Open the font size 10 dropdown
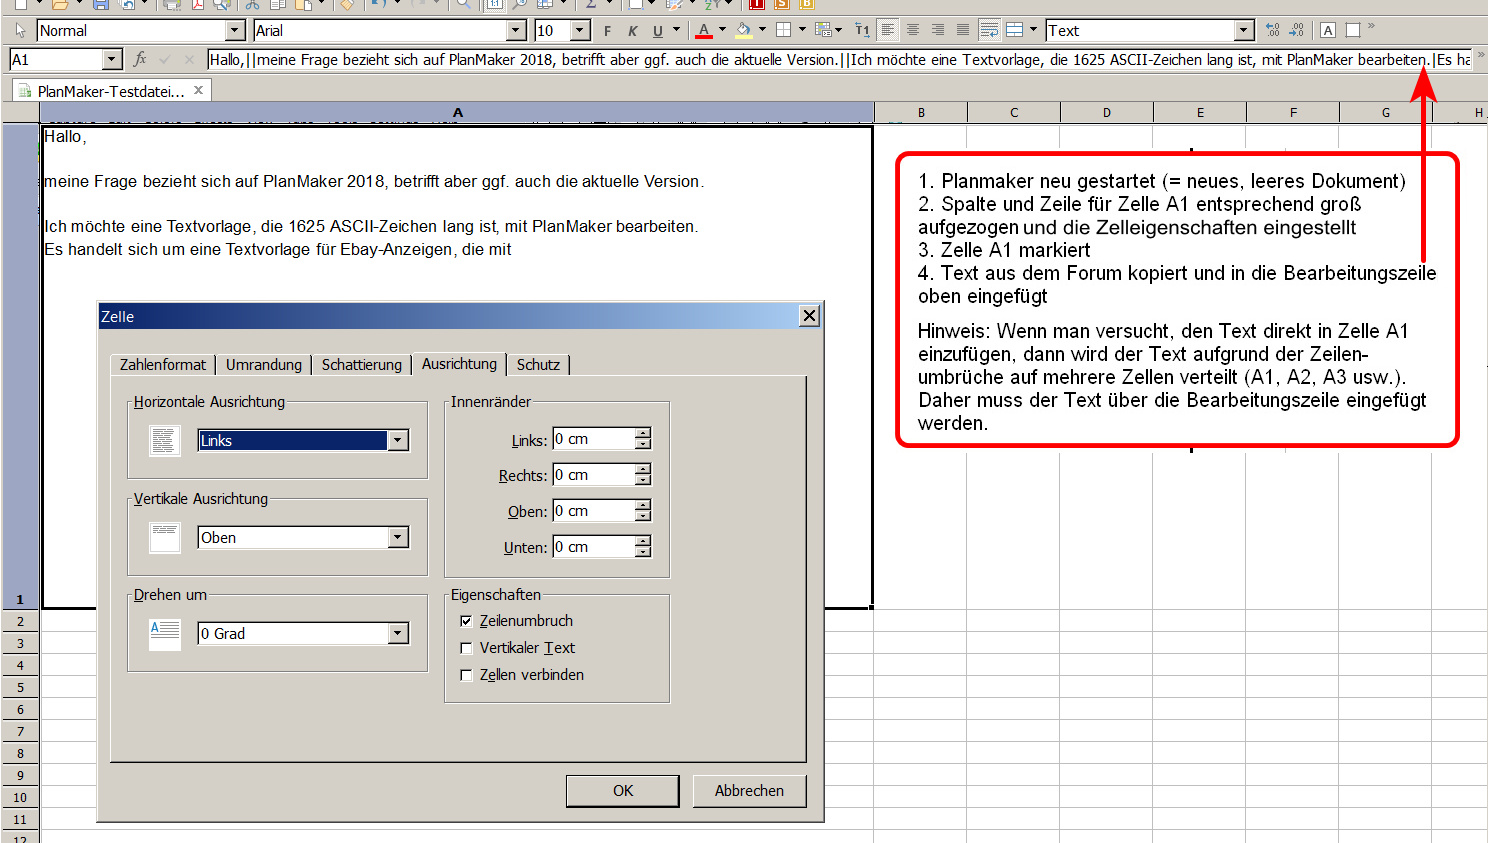1488x843 pixels. click(580, 31)
